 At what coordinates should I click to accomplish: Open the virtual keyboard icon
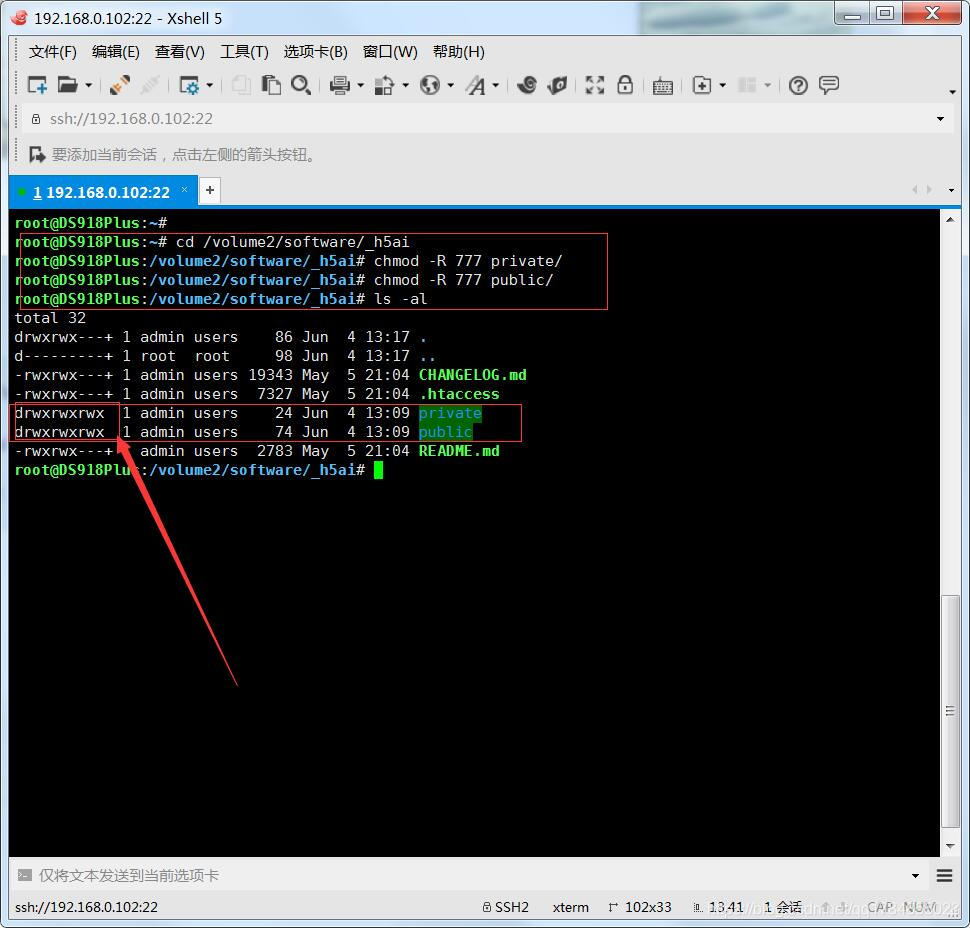pos(662,86)
